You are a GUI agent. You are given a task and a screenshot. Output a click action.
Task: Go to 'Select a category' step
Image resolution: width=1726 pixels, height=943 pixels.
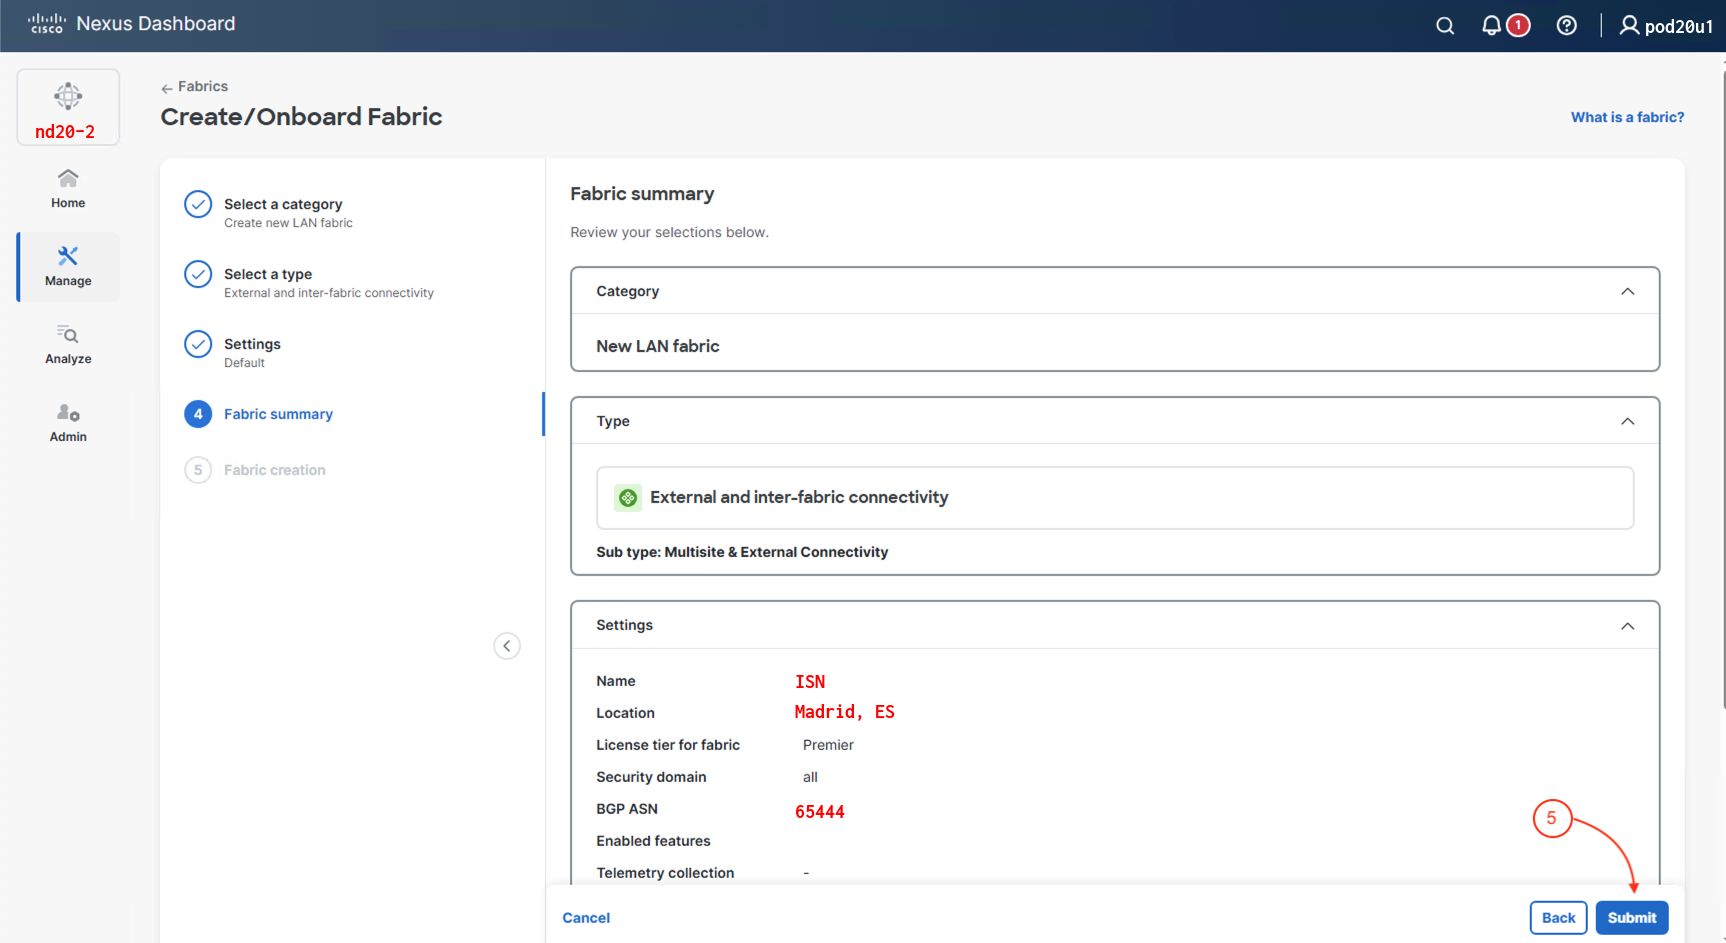283,205
